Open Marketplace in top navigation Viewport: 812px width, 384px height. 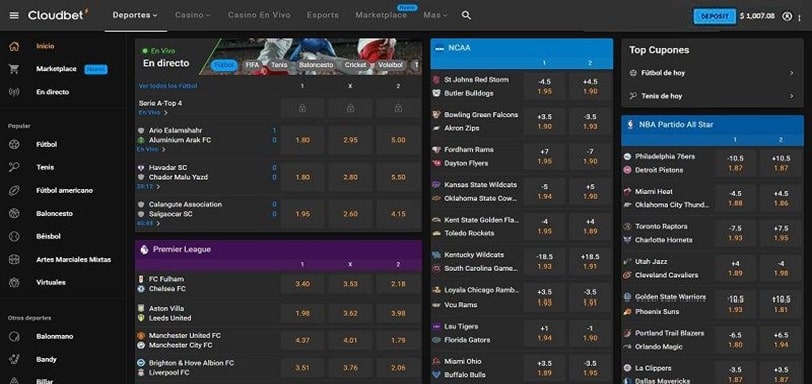point(381,16)
